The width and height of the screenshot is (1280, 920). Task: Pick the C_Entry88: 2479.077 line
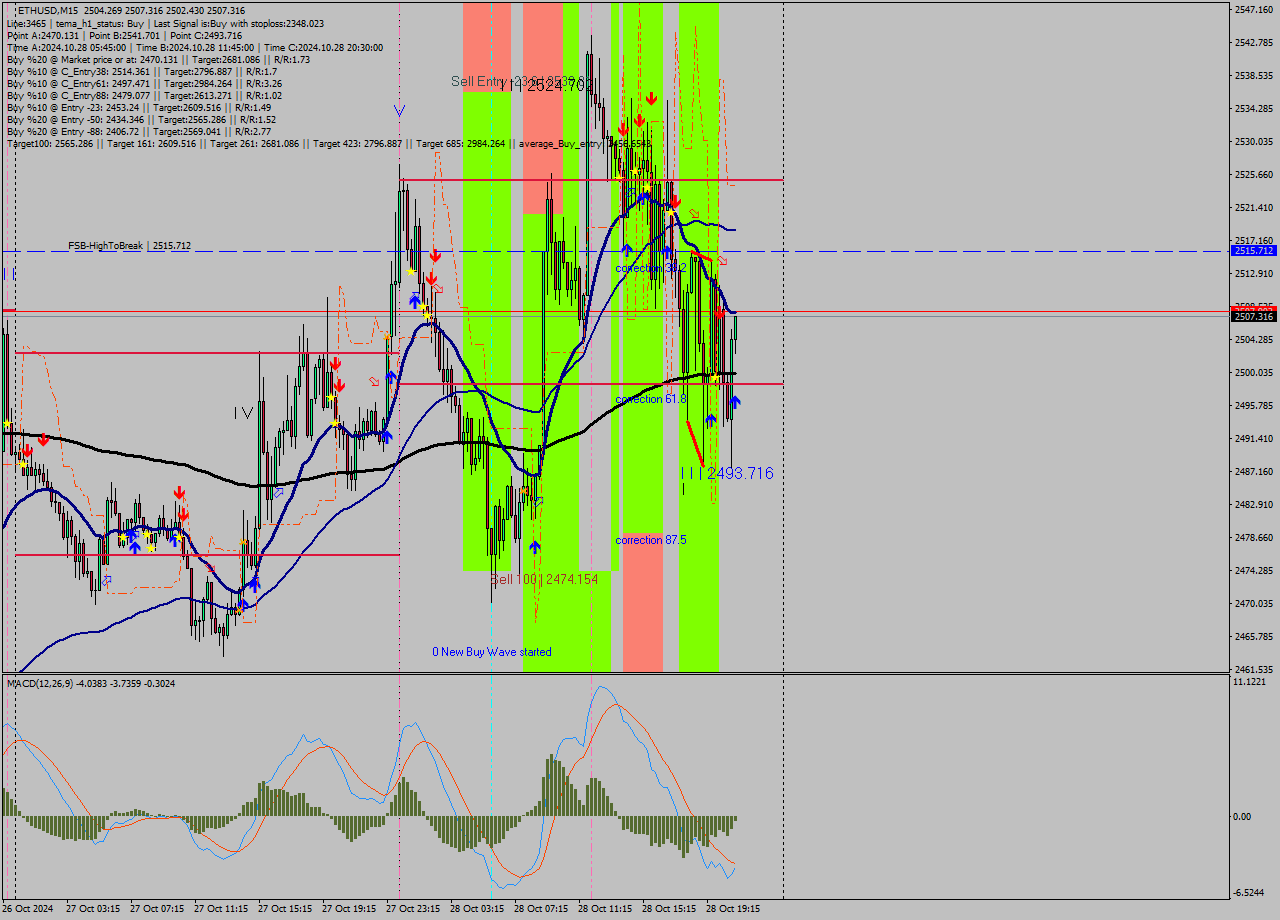pyautogui.click(x=145, y=95)
